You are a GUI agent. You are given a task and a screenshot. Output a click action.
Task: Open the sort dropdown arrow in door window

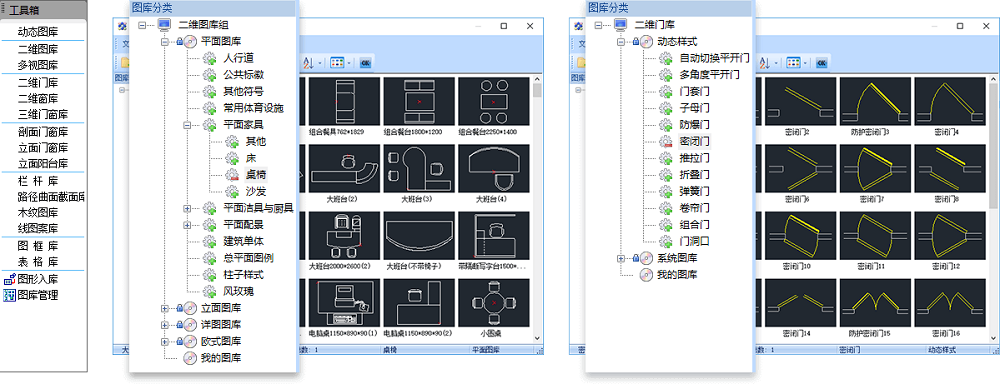coord(776,63)
